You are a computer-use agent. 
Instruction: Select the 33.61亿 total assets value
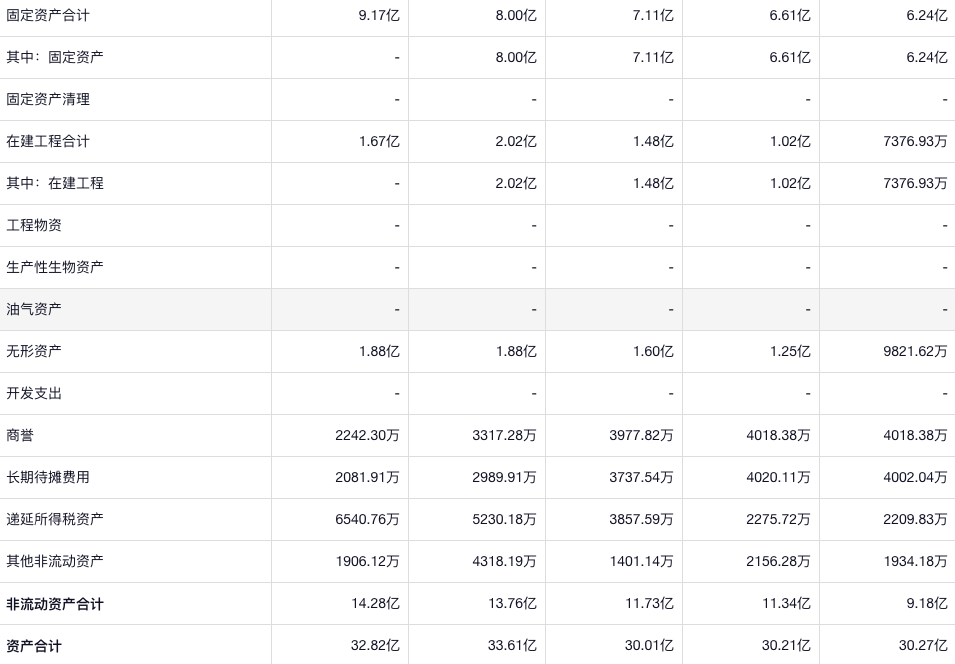point(512,646)
